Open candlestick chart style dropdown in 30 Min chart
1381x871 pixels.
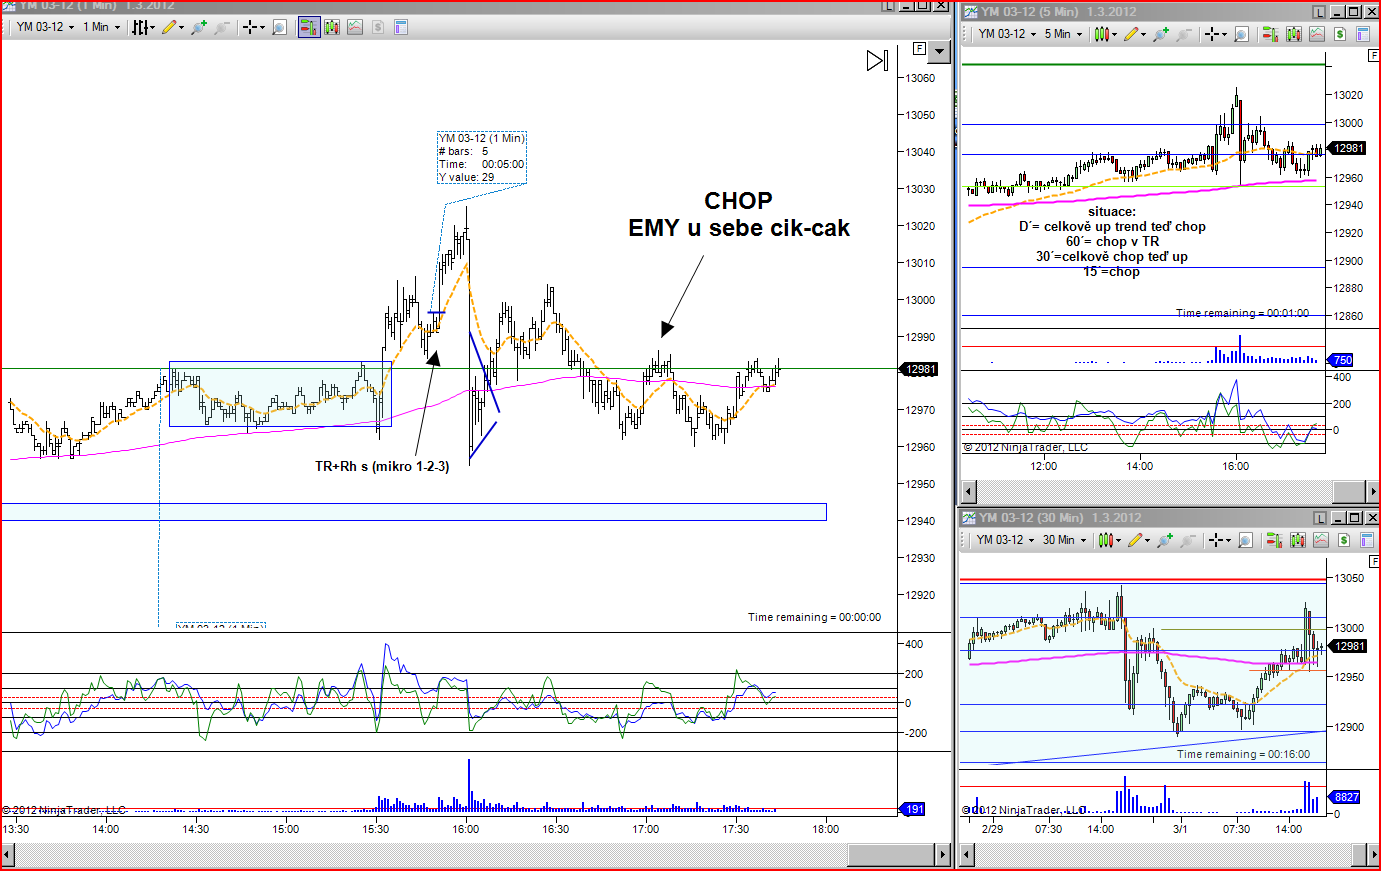pos(1109,540)
